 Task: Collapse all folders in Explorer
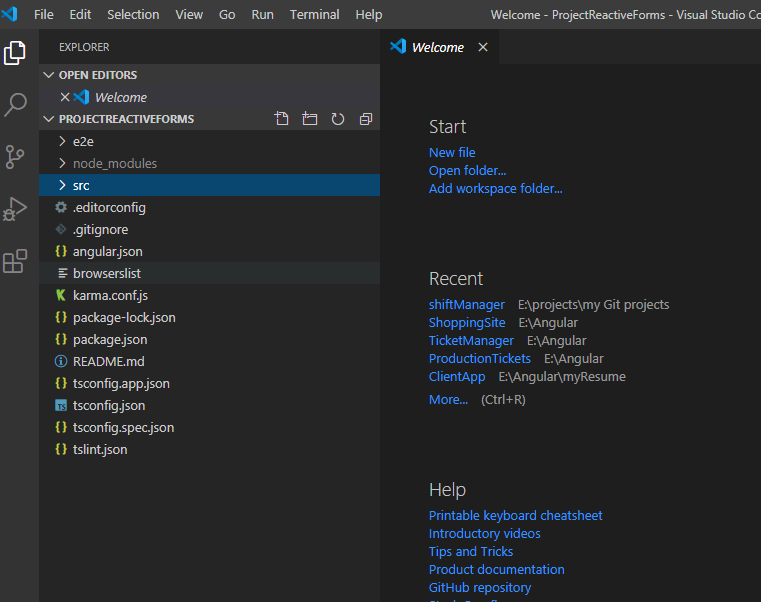(x=366, y=119)
